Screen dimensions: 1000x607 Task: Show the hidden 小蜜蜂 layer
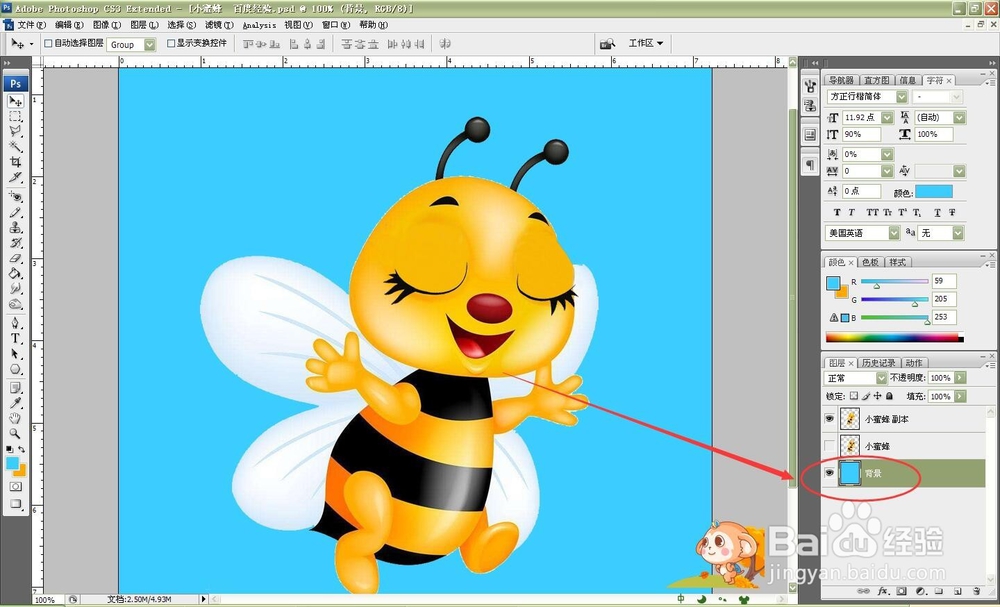click(828, 445)
